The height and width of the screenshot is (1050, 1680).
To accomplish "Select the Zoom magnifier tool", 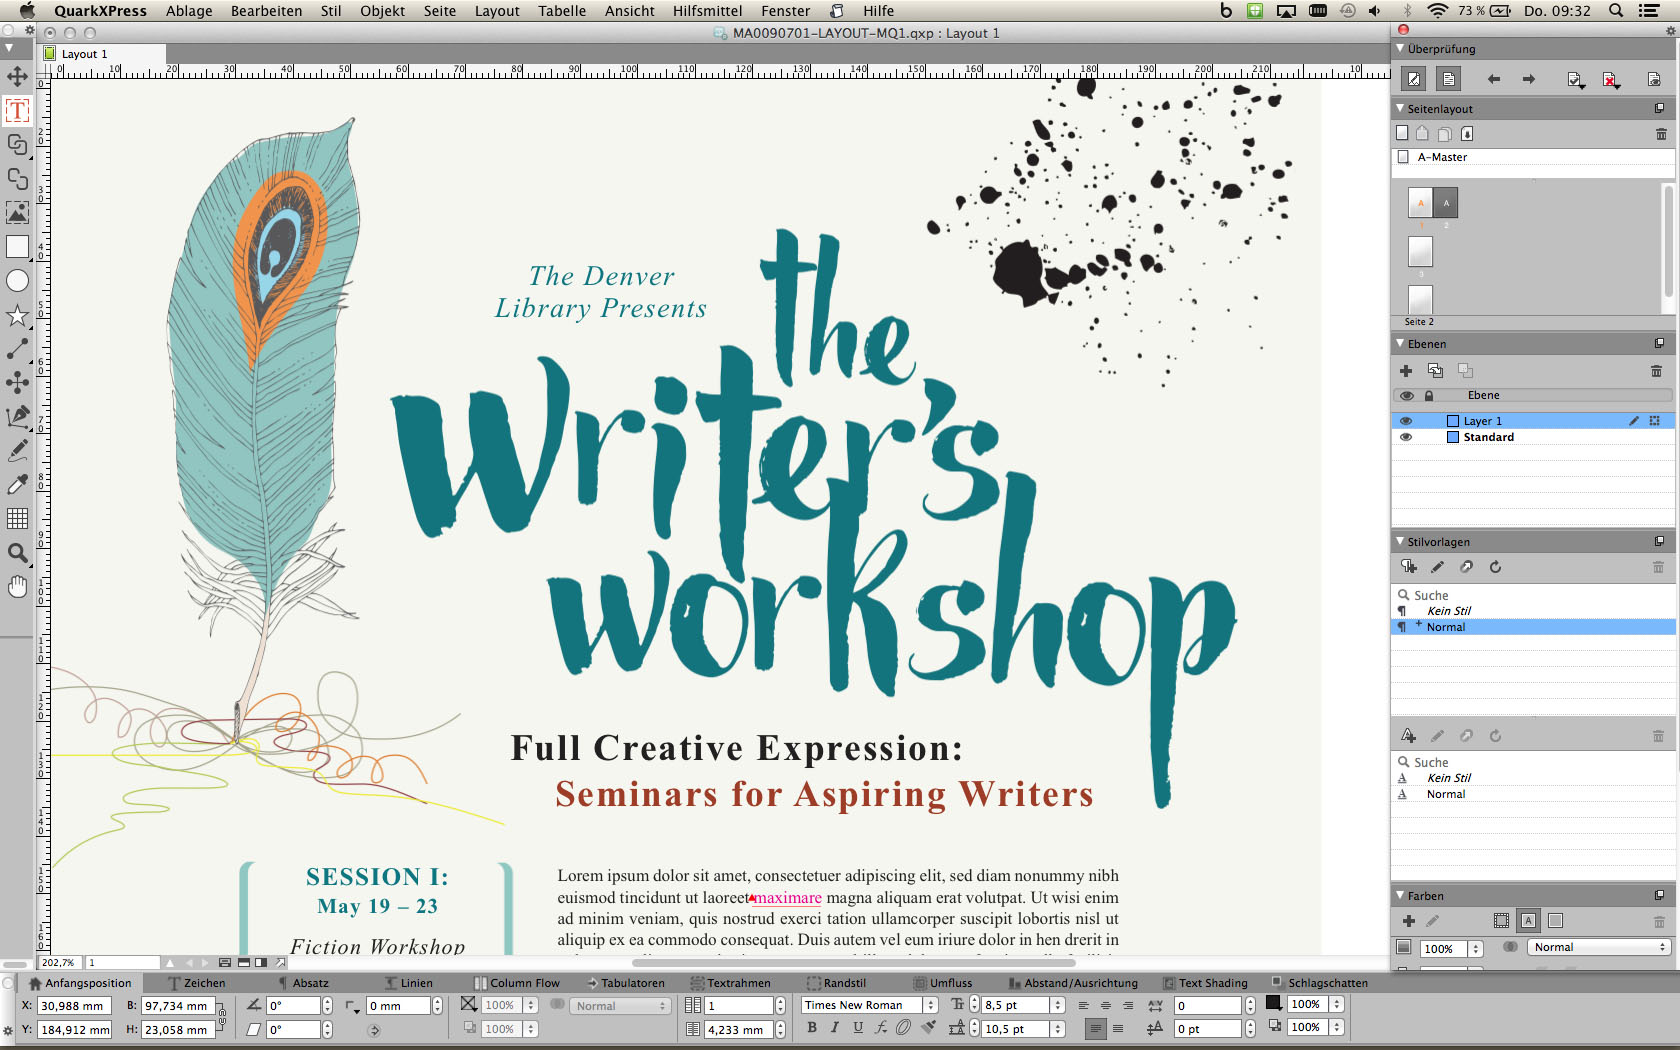I will (x=17, y=553).
